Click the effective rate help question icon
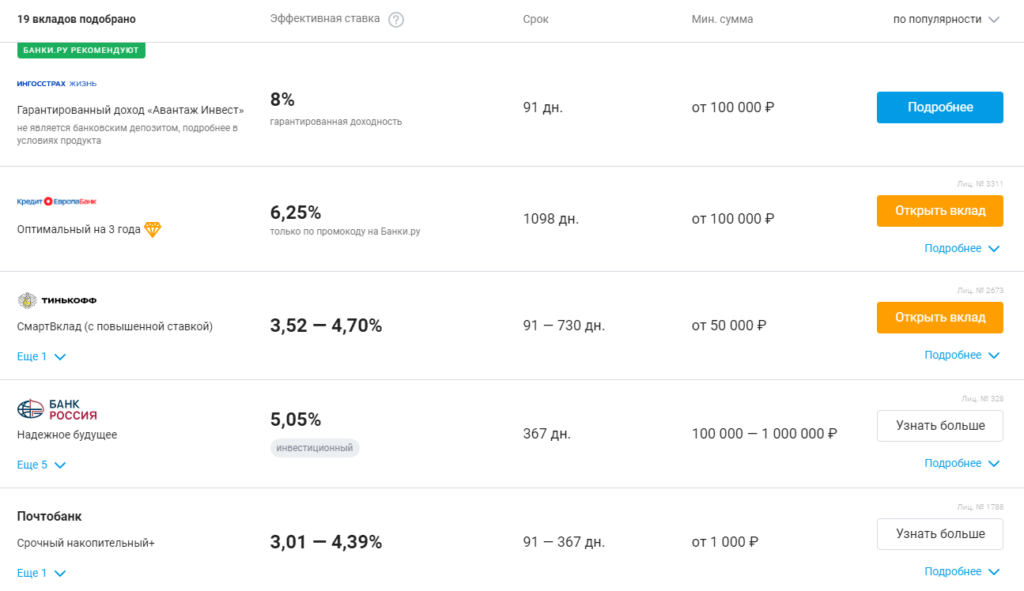Viewport: 1024px width, 591px height. pyautogui.click(x=396, y=20)
